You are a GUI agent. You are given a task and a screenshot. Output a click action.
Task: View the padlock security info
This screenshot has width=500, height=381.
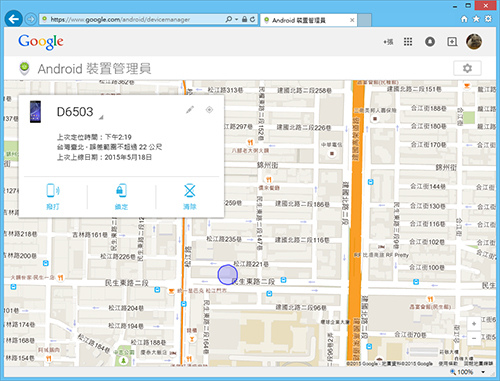tap(244, 19)
